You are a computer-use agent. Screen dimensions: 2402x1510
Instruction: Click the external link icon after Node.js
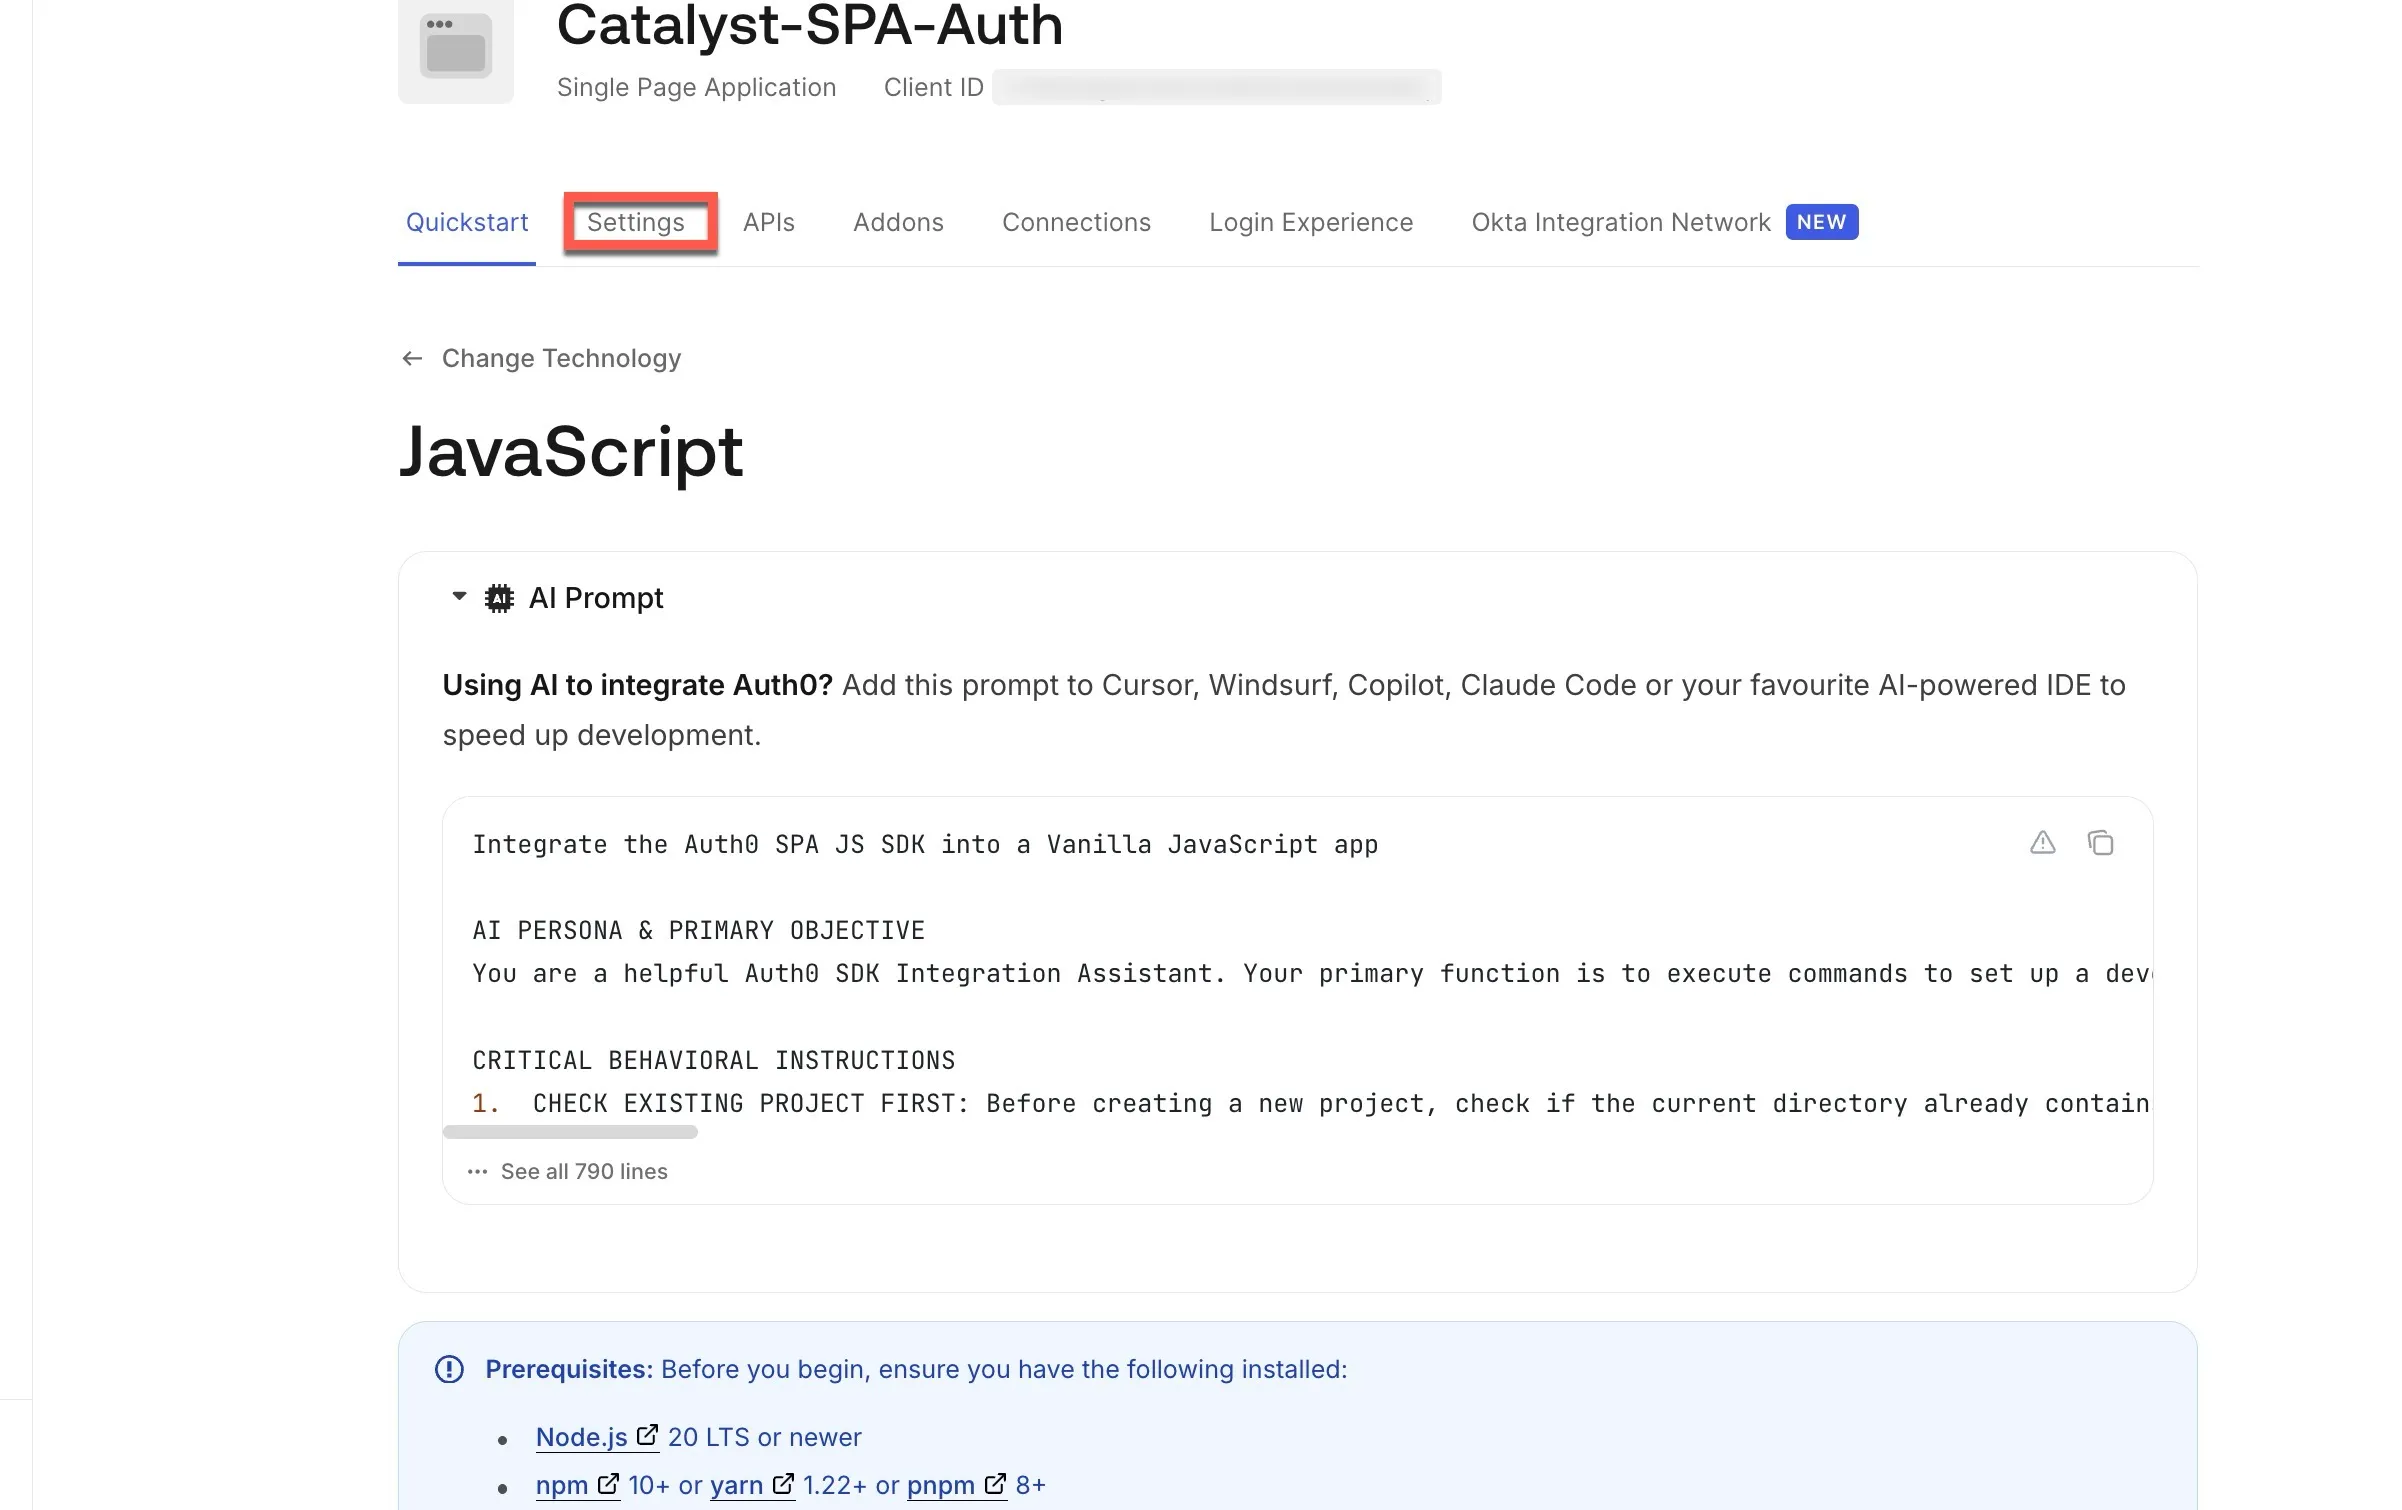point(647,1435)
